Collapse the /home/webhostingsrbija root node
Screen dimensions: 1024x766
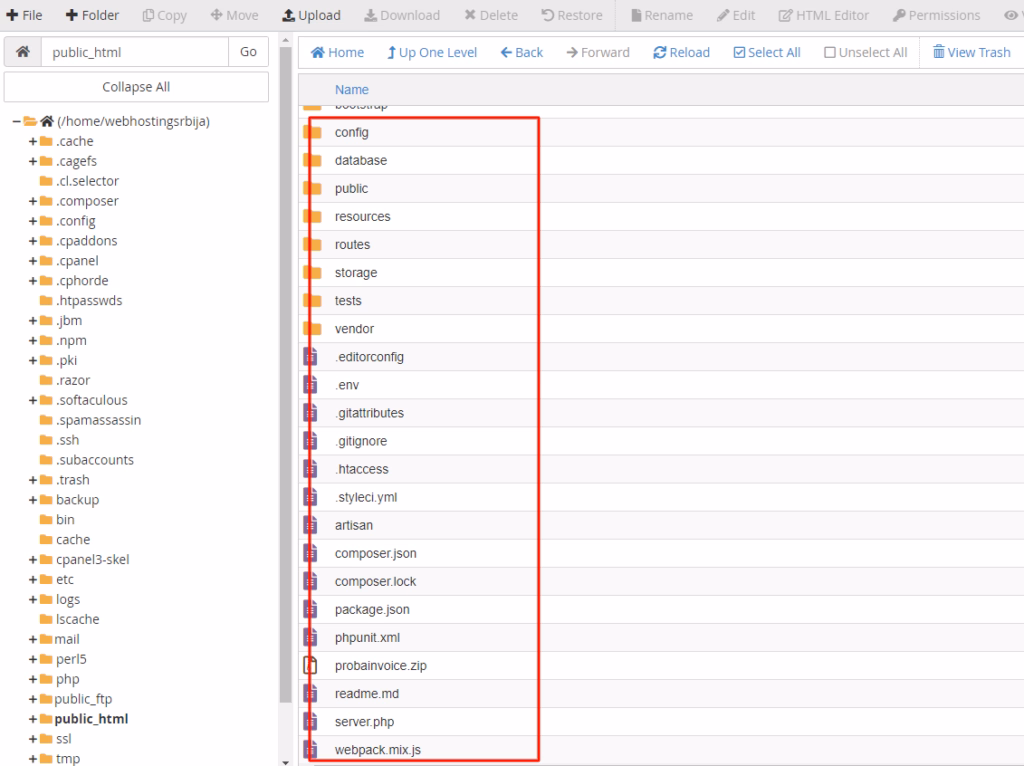tap(16, 121)
